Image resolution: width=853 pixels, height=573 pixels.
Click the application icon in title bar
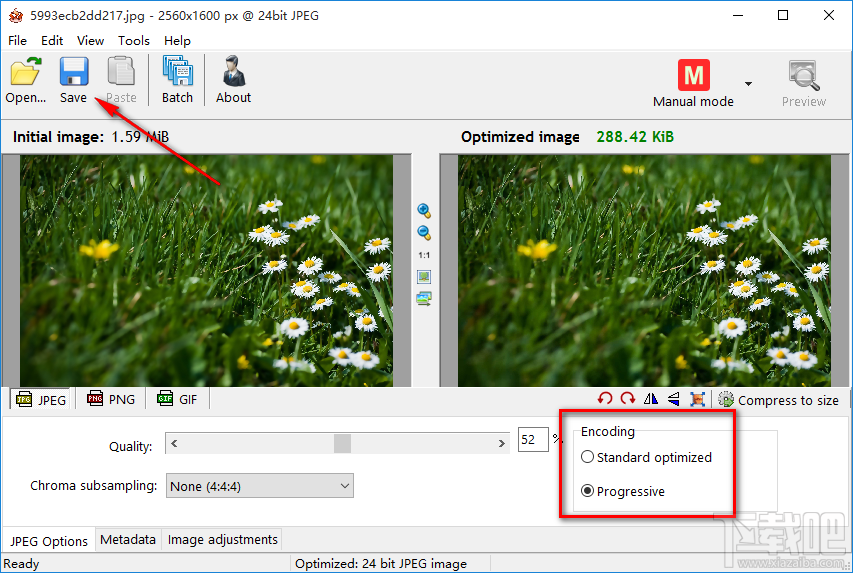(16, 15)
